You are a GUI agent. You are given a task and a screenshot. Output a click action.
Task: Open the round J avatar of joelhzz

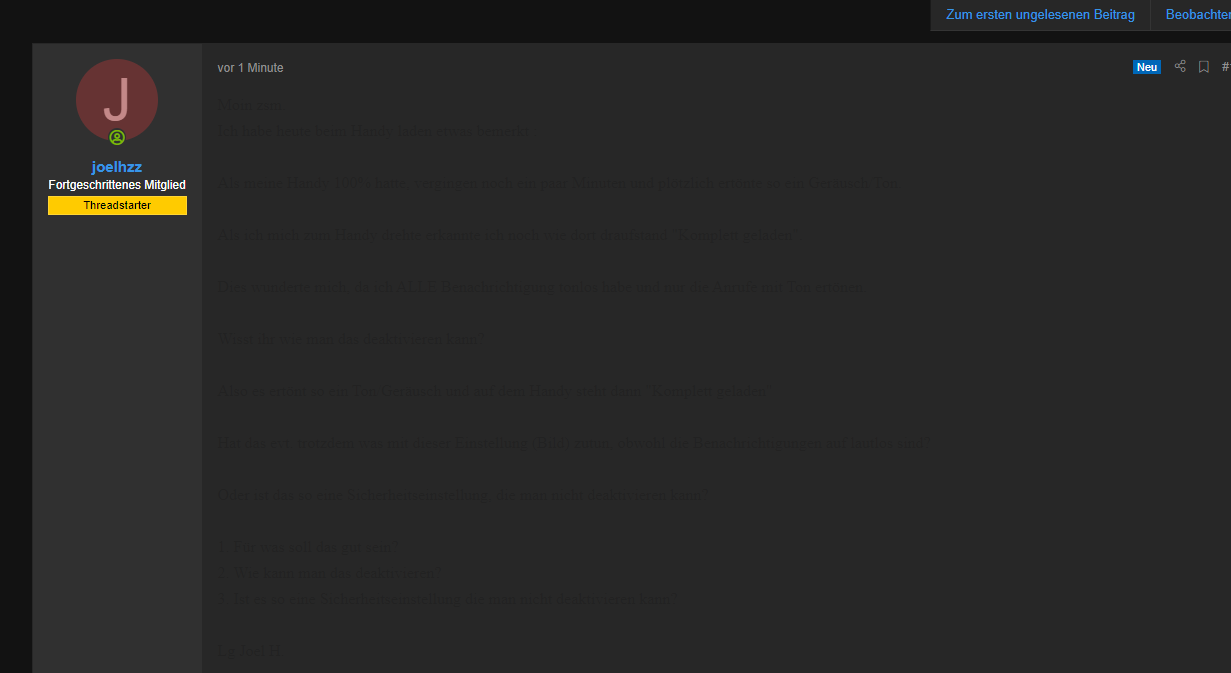coord(117,100)
